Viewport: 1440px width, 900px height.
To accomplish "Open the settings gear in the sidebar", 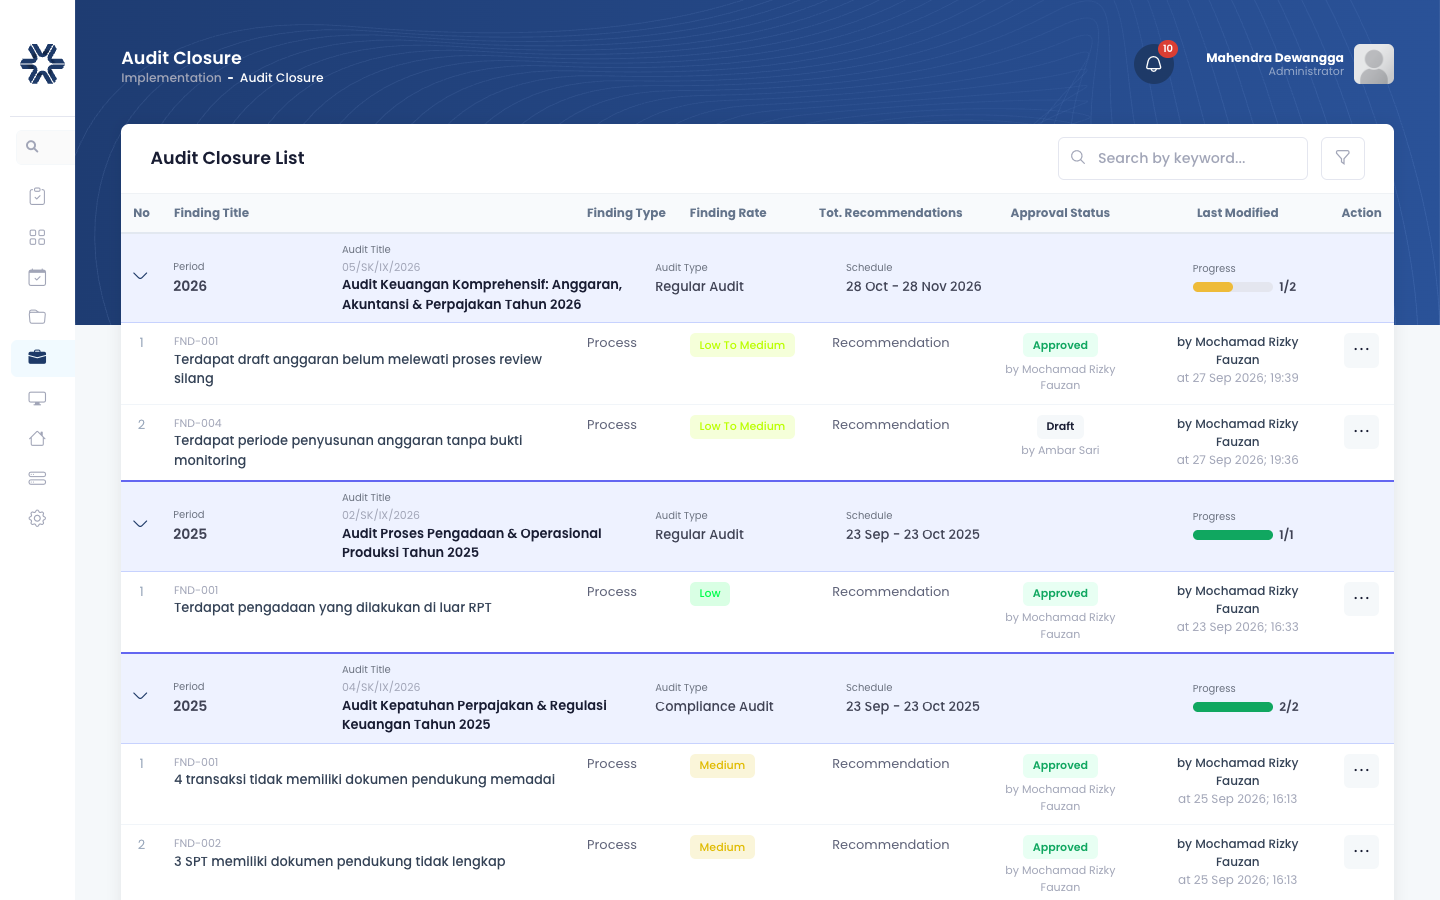I will [37, 518].
